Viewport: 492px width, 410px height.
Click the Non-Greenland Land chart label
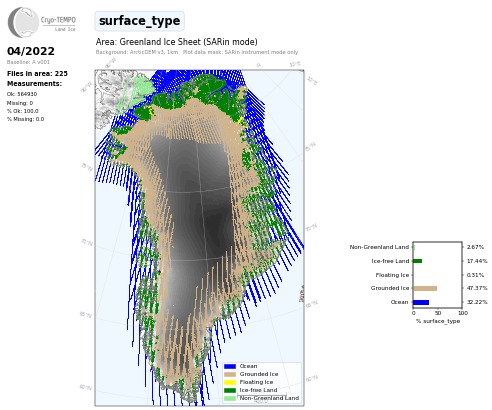(379, 247)
